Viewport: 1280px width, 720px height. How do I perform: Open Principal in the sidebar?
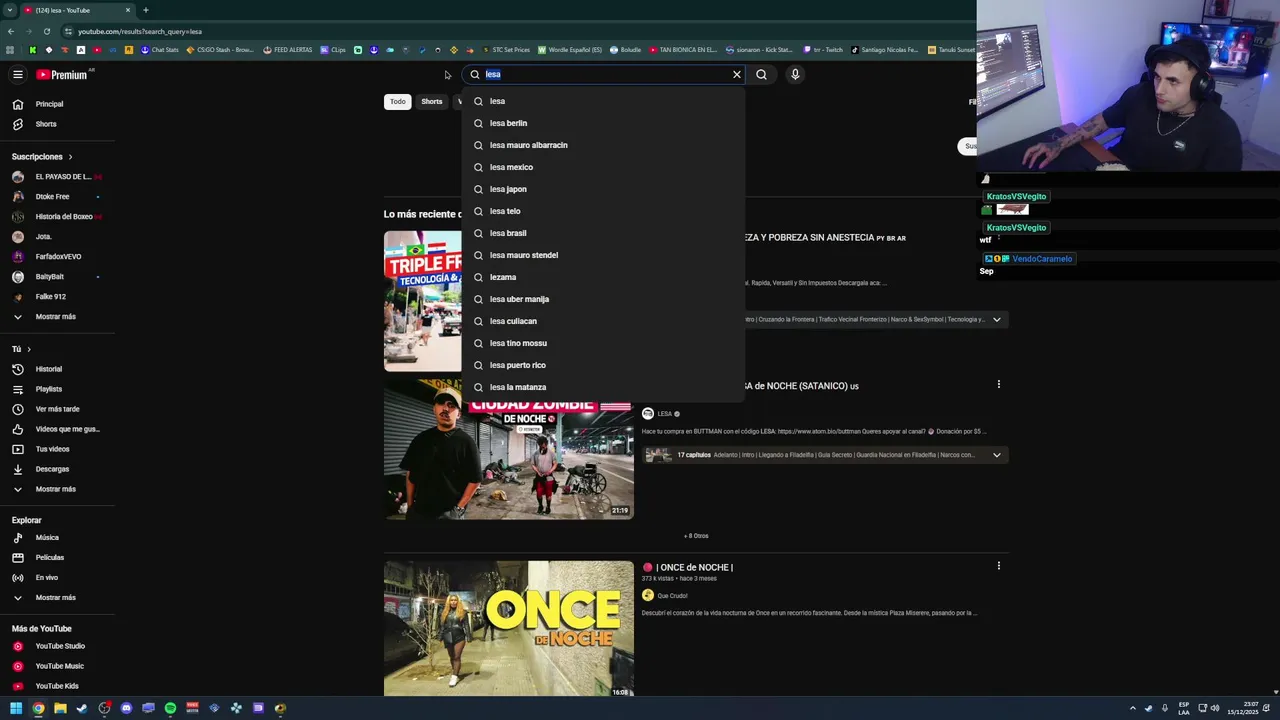tap(50, 104)
